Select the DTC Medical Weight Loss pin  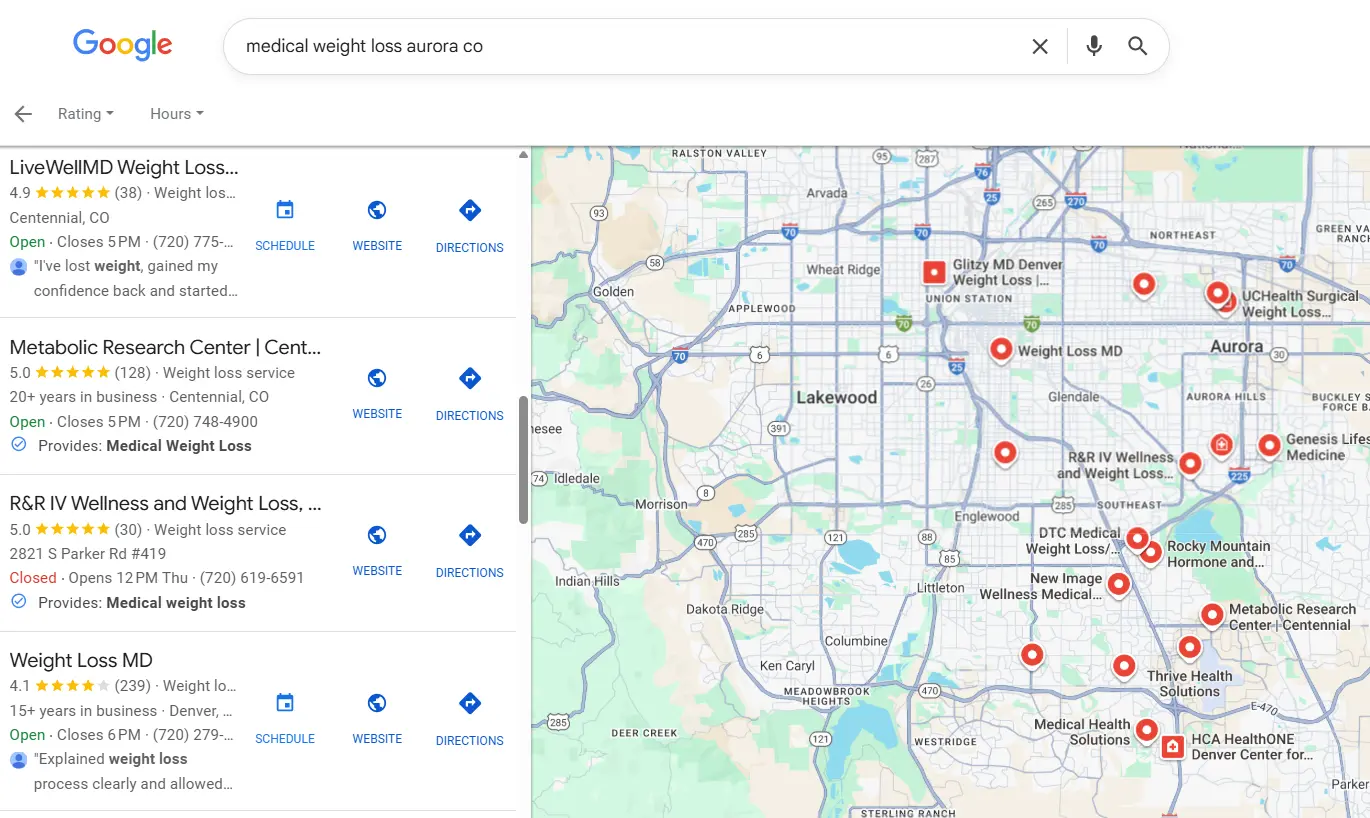[1136, 538]
